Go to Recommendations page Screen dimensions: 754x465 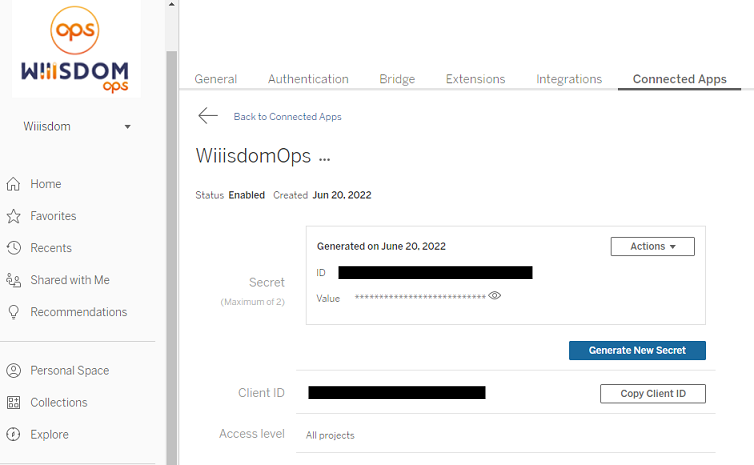[x=79, y=312]
